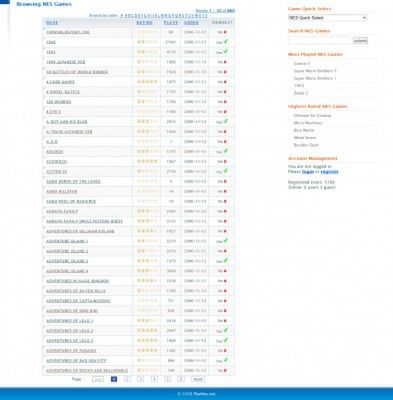This screenshot has width=393, height=400.
Task: Go to results page 4
Action: coord(154,379)
